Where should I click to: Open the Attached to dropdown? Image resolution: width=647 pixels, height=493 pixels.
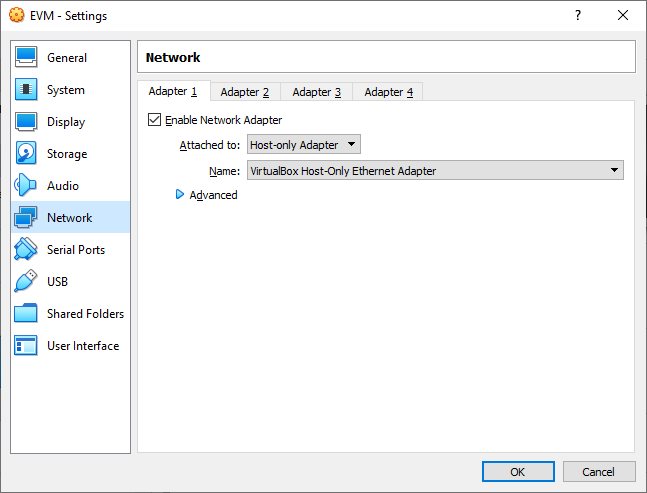(x=304, y=145)
